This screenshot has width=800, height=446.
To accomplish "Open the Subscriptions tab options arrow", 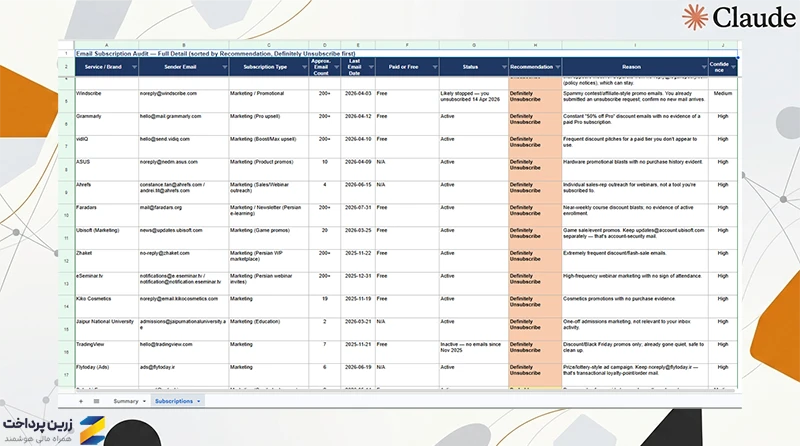I will pyautogui.click(x=198, y=401).
